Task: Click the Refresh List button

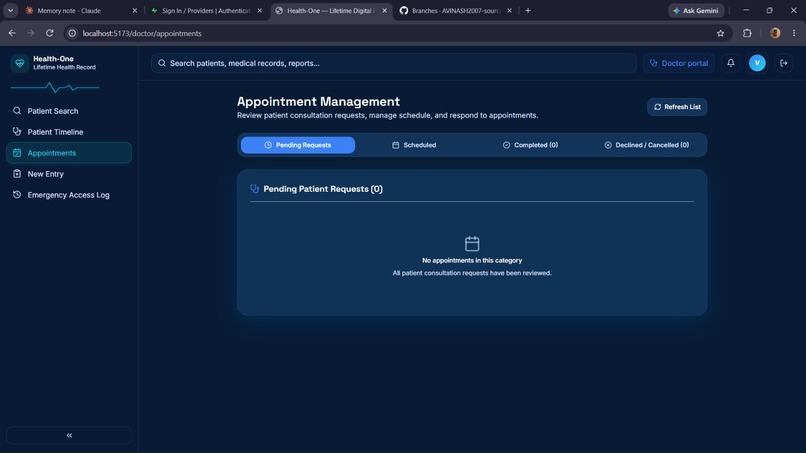Action: (677, 107)
